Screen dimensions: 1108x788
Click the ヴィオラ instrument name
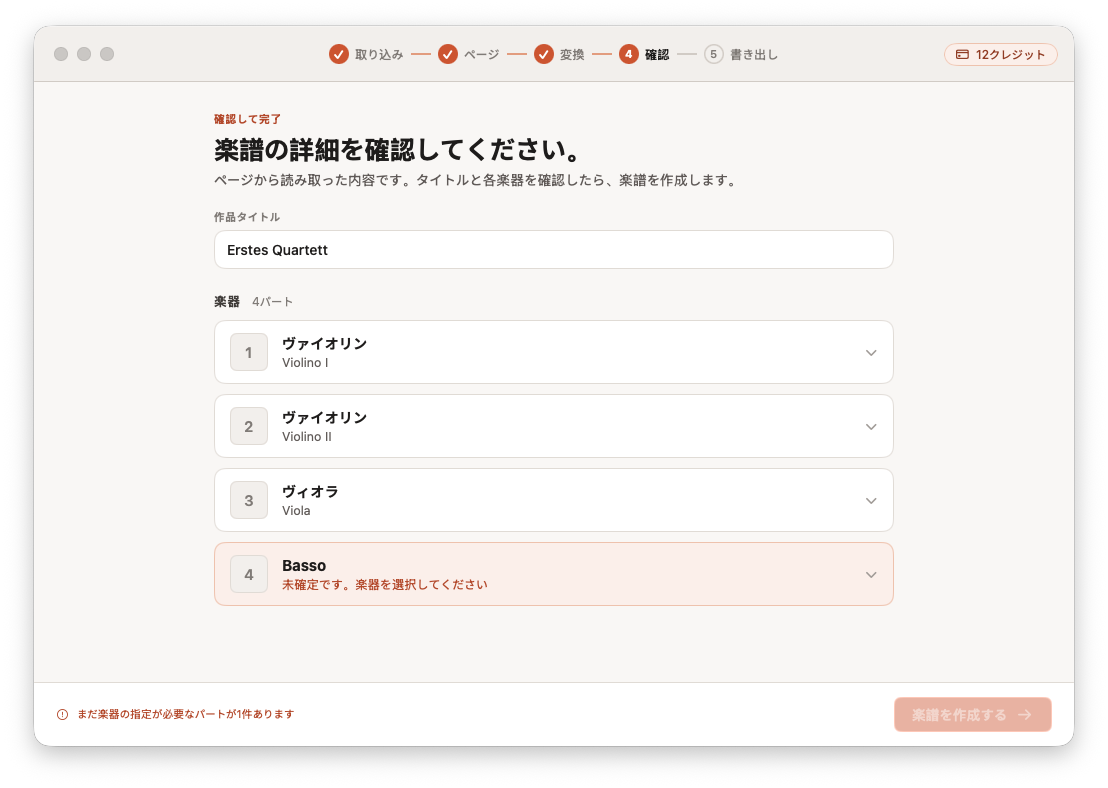pyautogui.click(x=310, y=492)
